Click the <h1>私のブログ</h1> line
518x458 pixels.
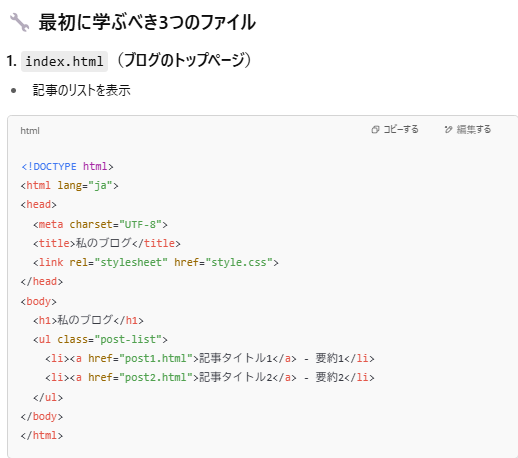pyautogui.click(x=88, y=320)
